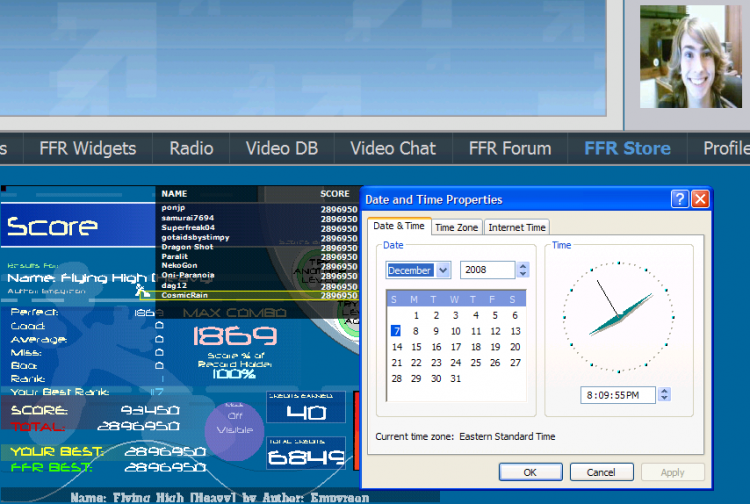The image size is (750, 504).
Task: Open FFR Store in the navigation bar
Action: coord(627,148)
